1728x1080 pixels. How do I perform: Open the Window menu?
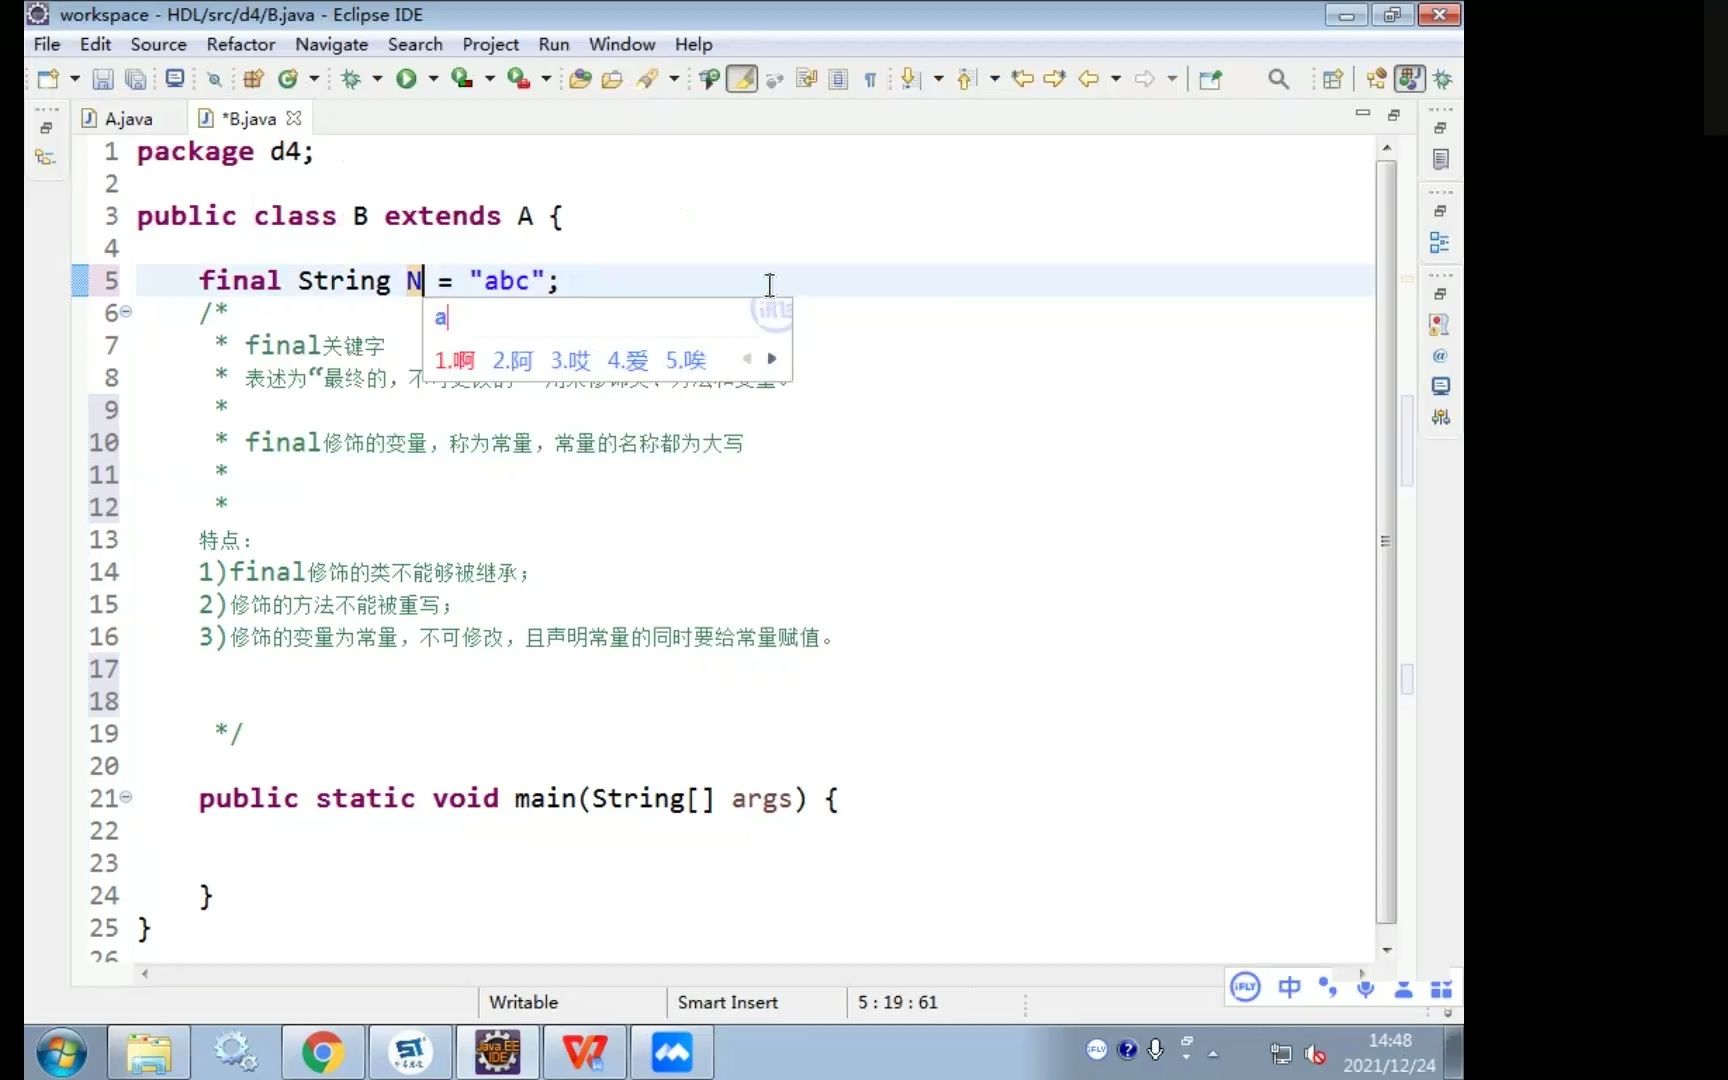click(622, 44)
